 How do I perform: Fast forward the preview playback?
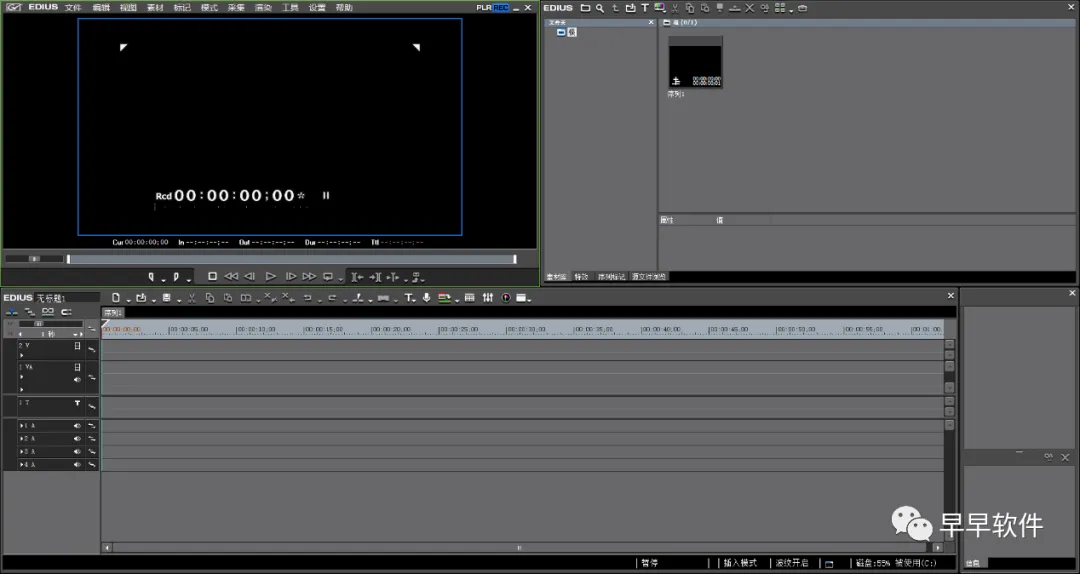pos(309,276)
